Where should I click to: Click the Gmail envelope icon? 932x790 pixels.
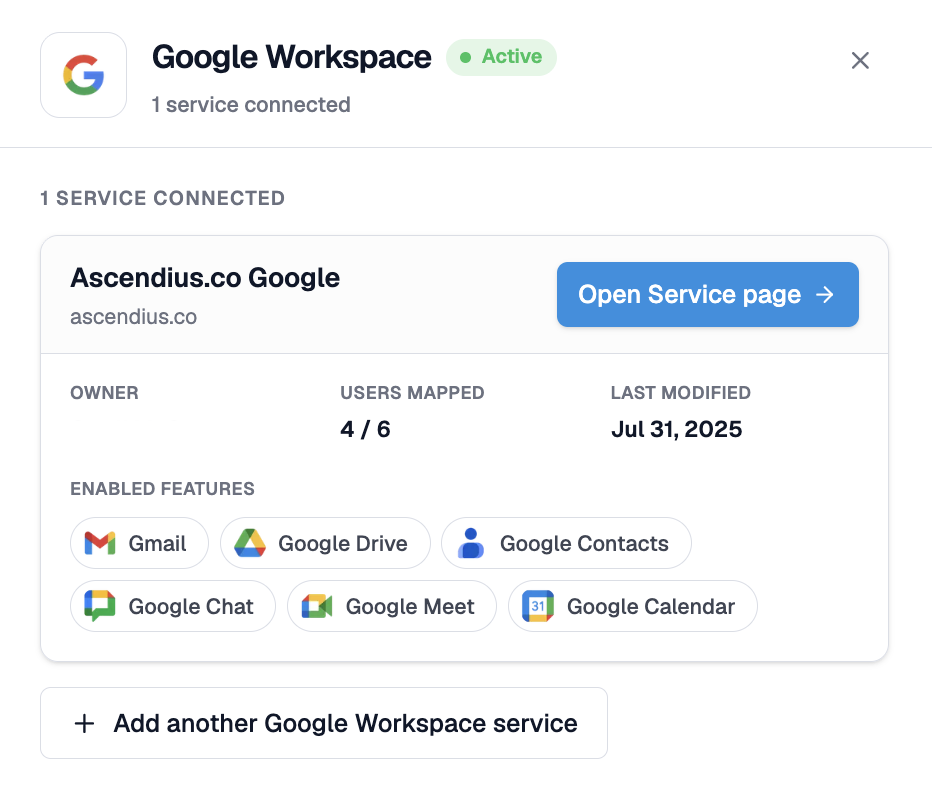pos(100,543)
